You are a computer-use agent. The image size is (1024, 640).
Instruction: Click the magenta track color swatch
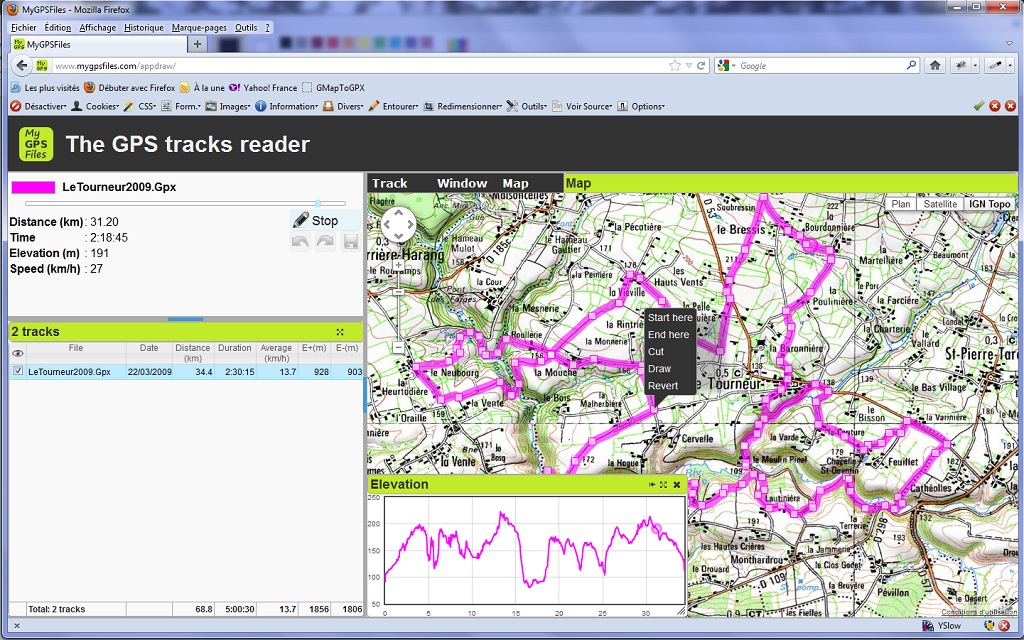tap(33, 187)
